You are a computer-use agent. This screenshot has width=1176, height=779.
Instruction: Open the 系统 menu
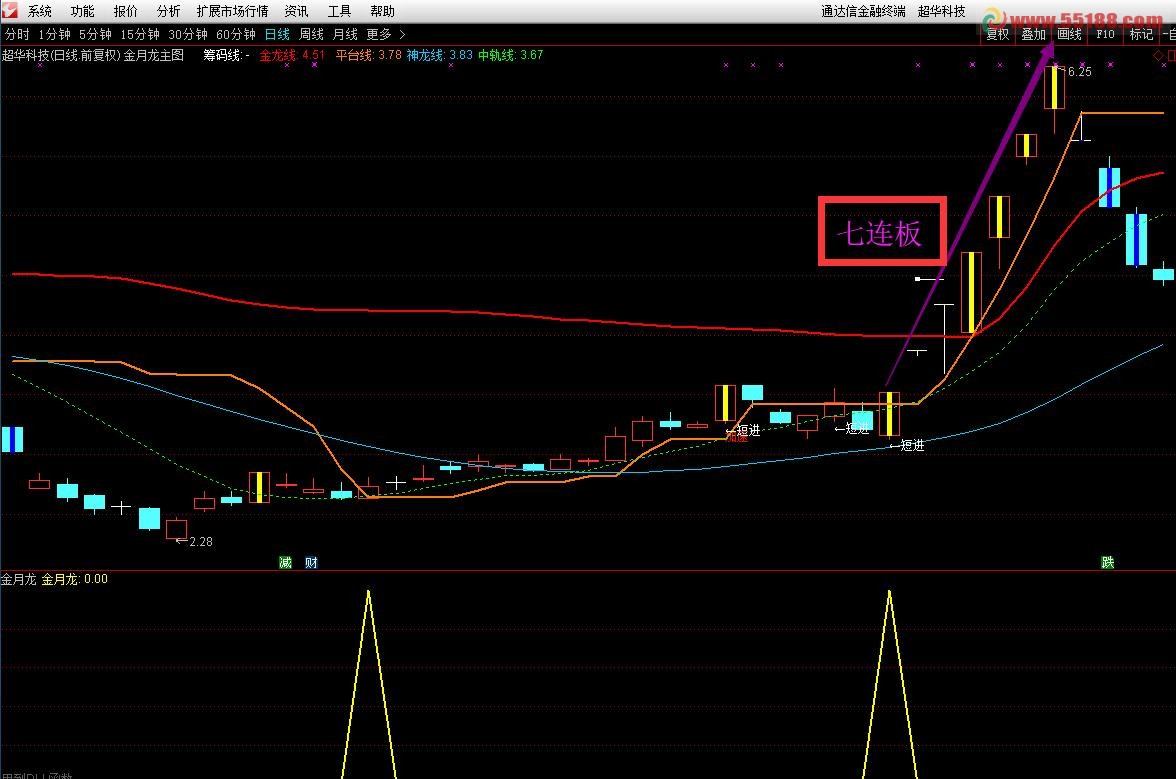click(x=40, y=11)
